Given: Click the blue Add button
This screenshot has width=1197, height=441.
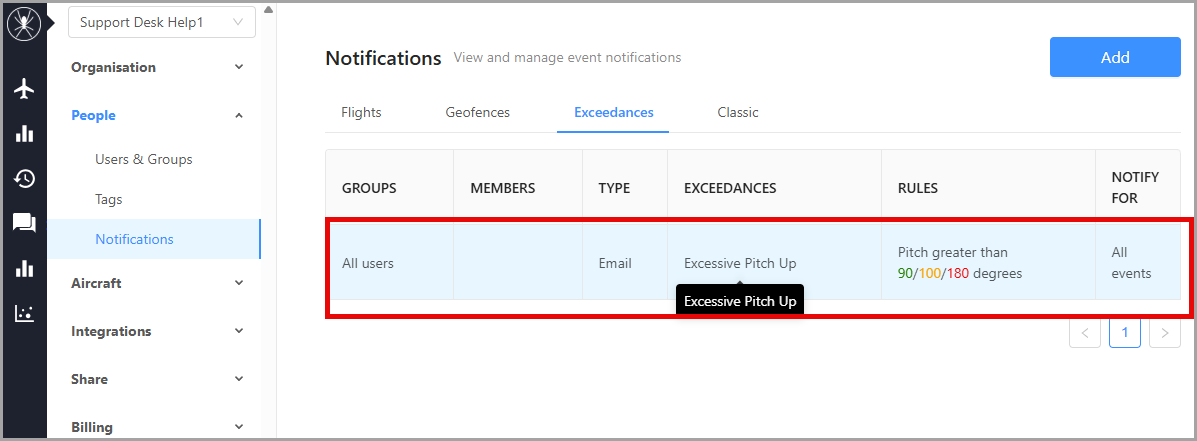Looking at the screenshot, I should pyautogui.click(x=1115, y=57).
